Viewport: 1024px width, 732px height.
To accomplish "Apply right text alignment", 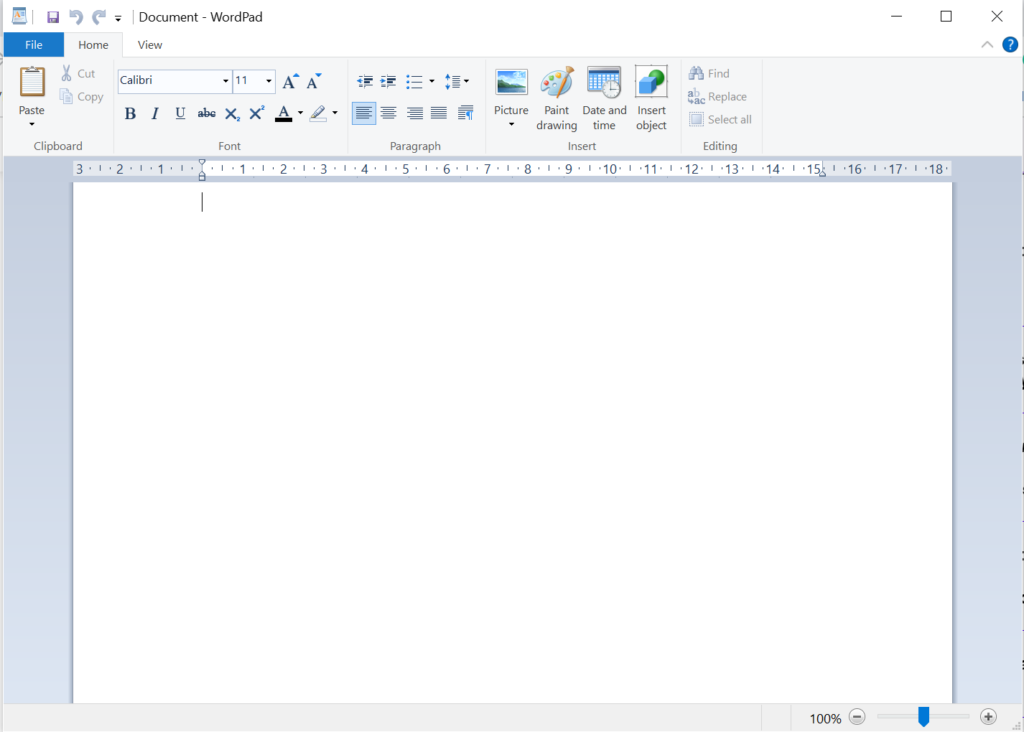I will [x=414, y=112].
